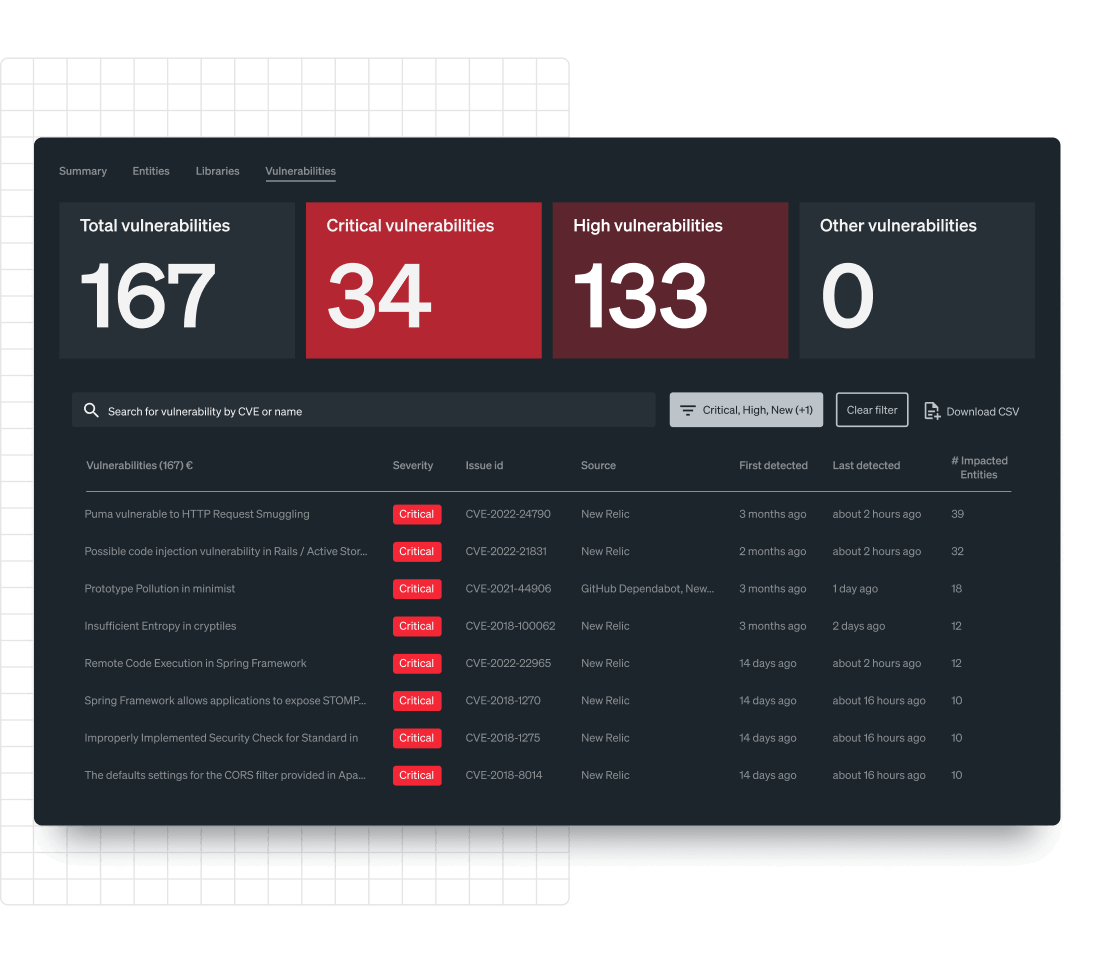Click Critical badge for CVE-2018-1275
This screenshot has width=1104, height=961.
(x=417, y=738)
